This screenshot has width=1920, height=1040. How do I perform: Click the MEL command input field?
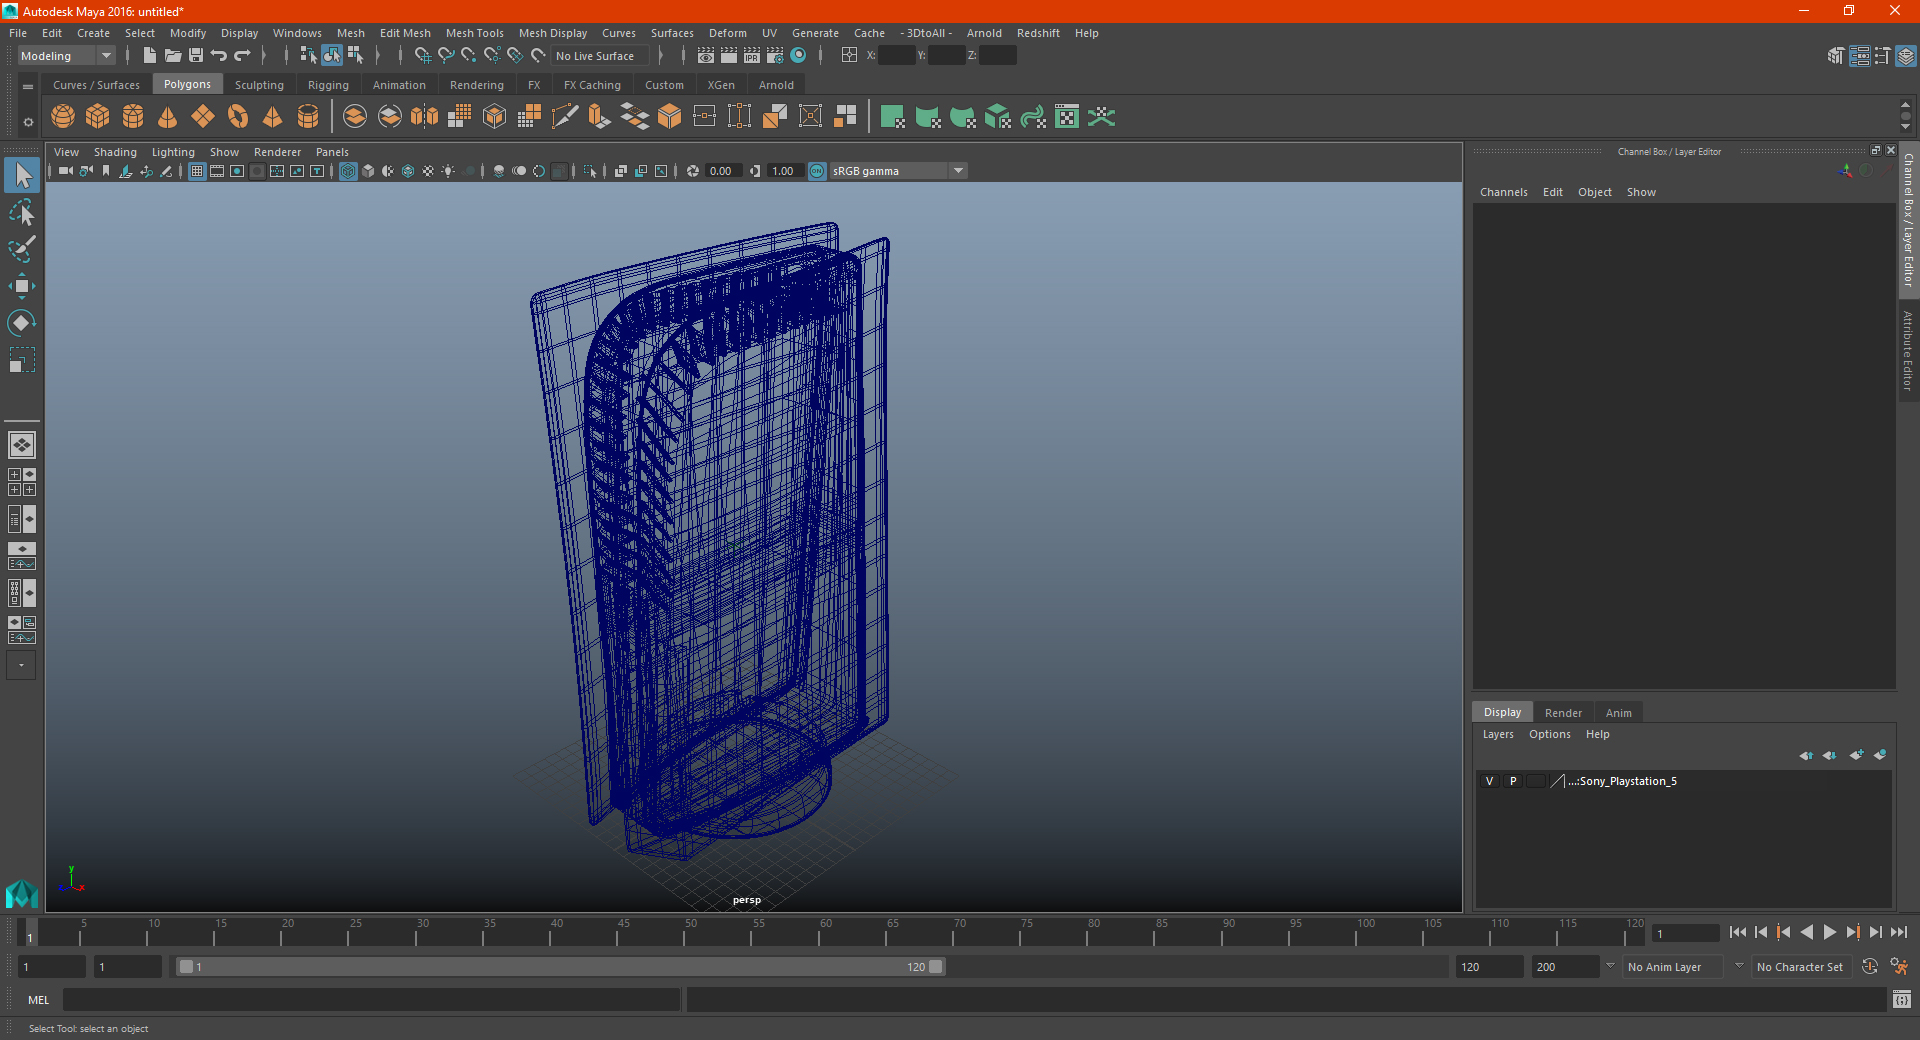coord(372,999)
